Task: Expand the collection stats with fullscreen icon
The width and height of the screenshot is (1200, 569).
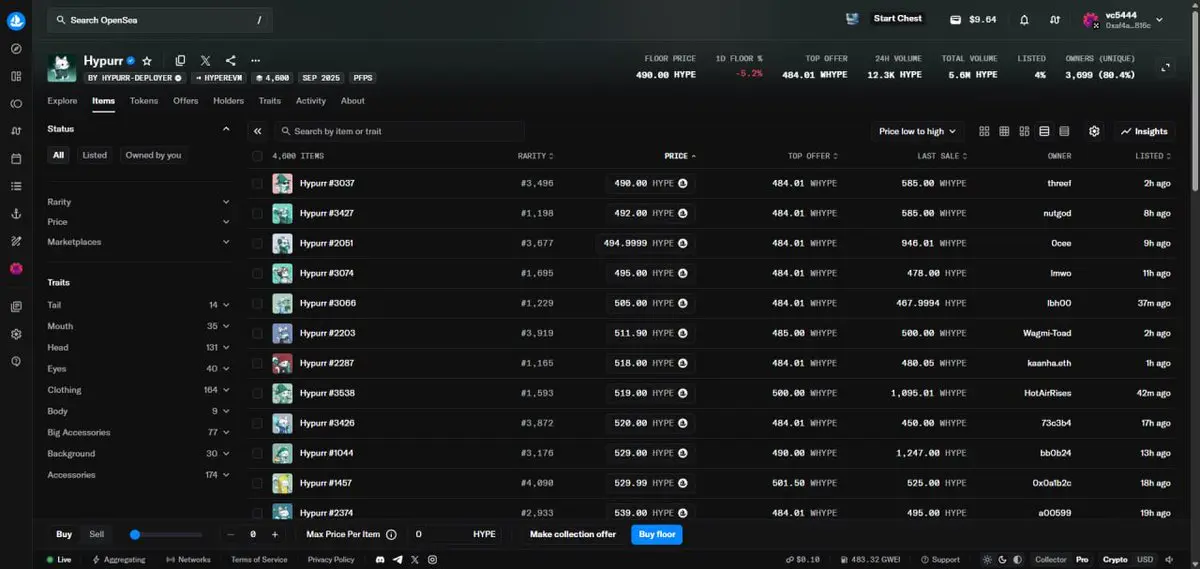Action: [1165, 67]
